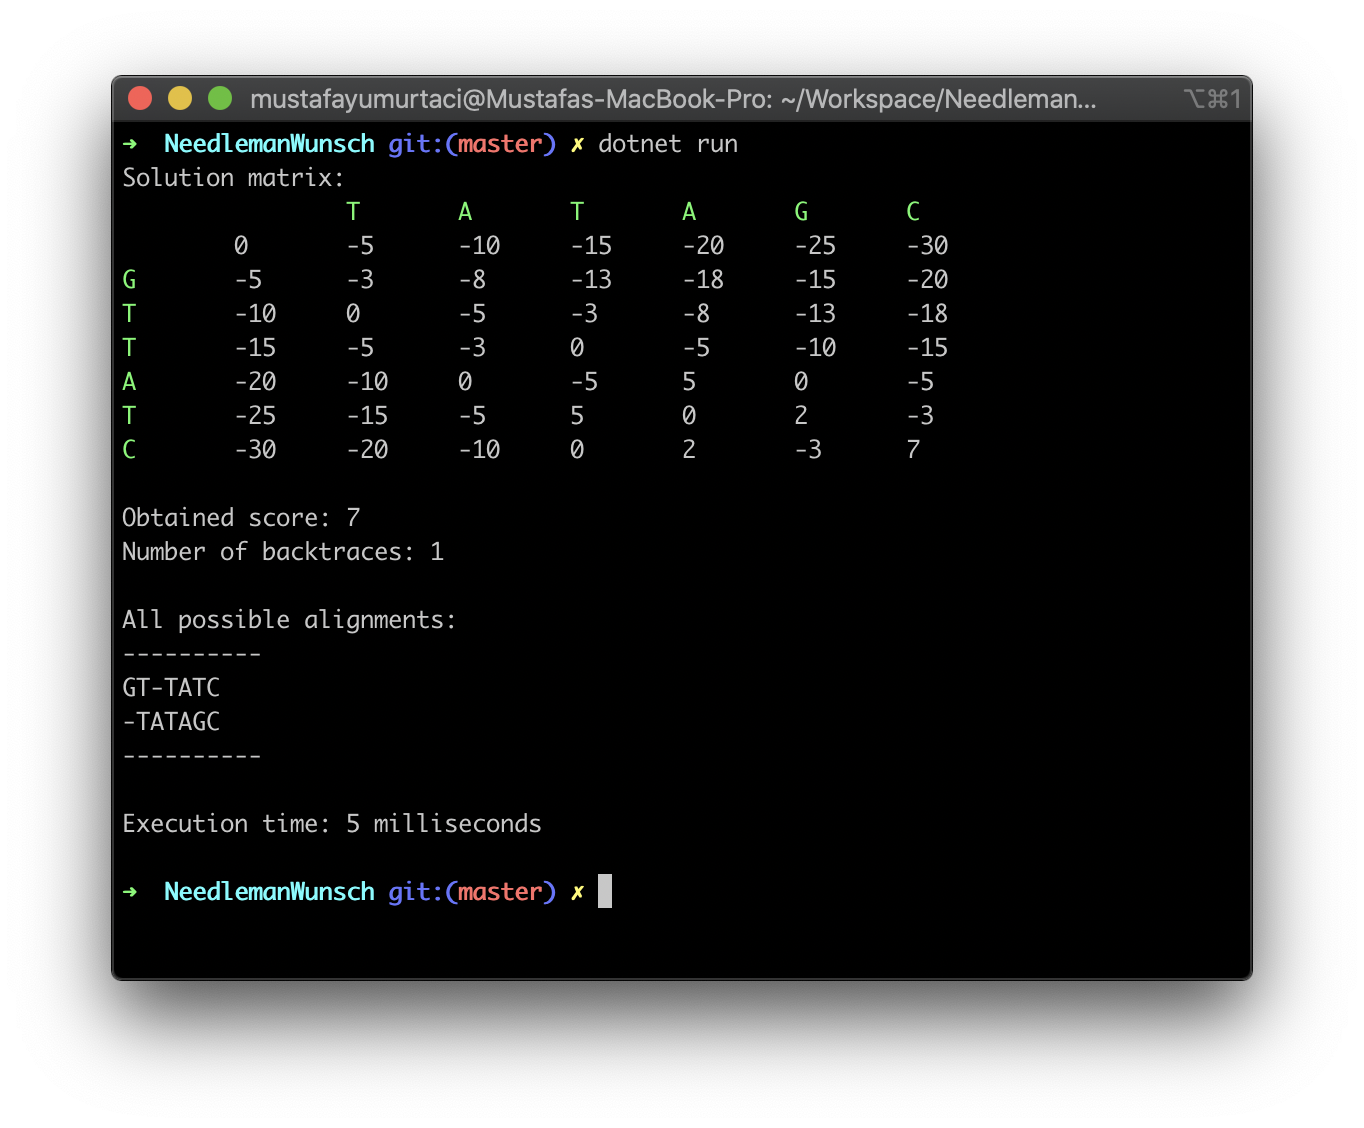Click the red close window button

[x=140, y=98]
